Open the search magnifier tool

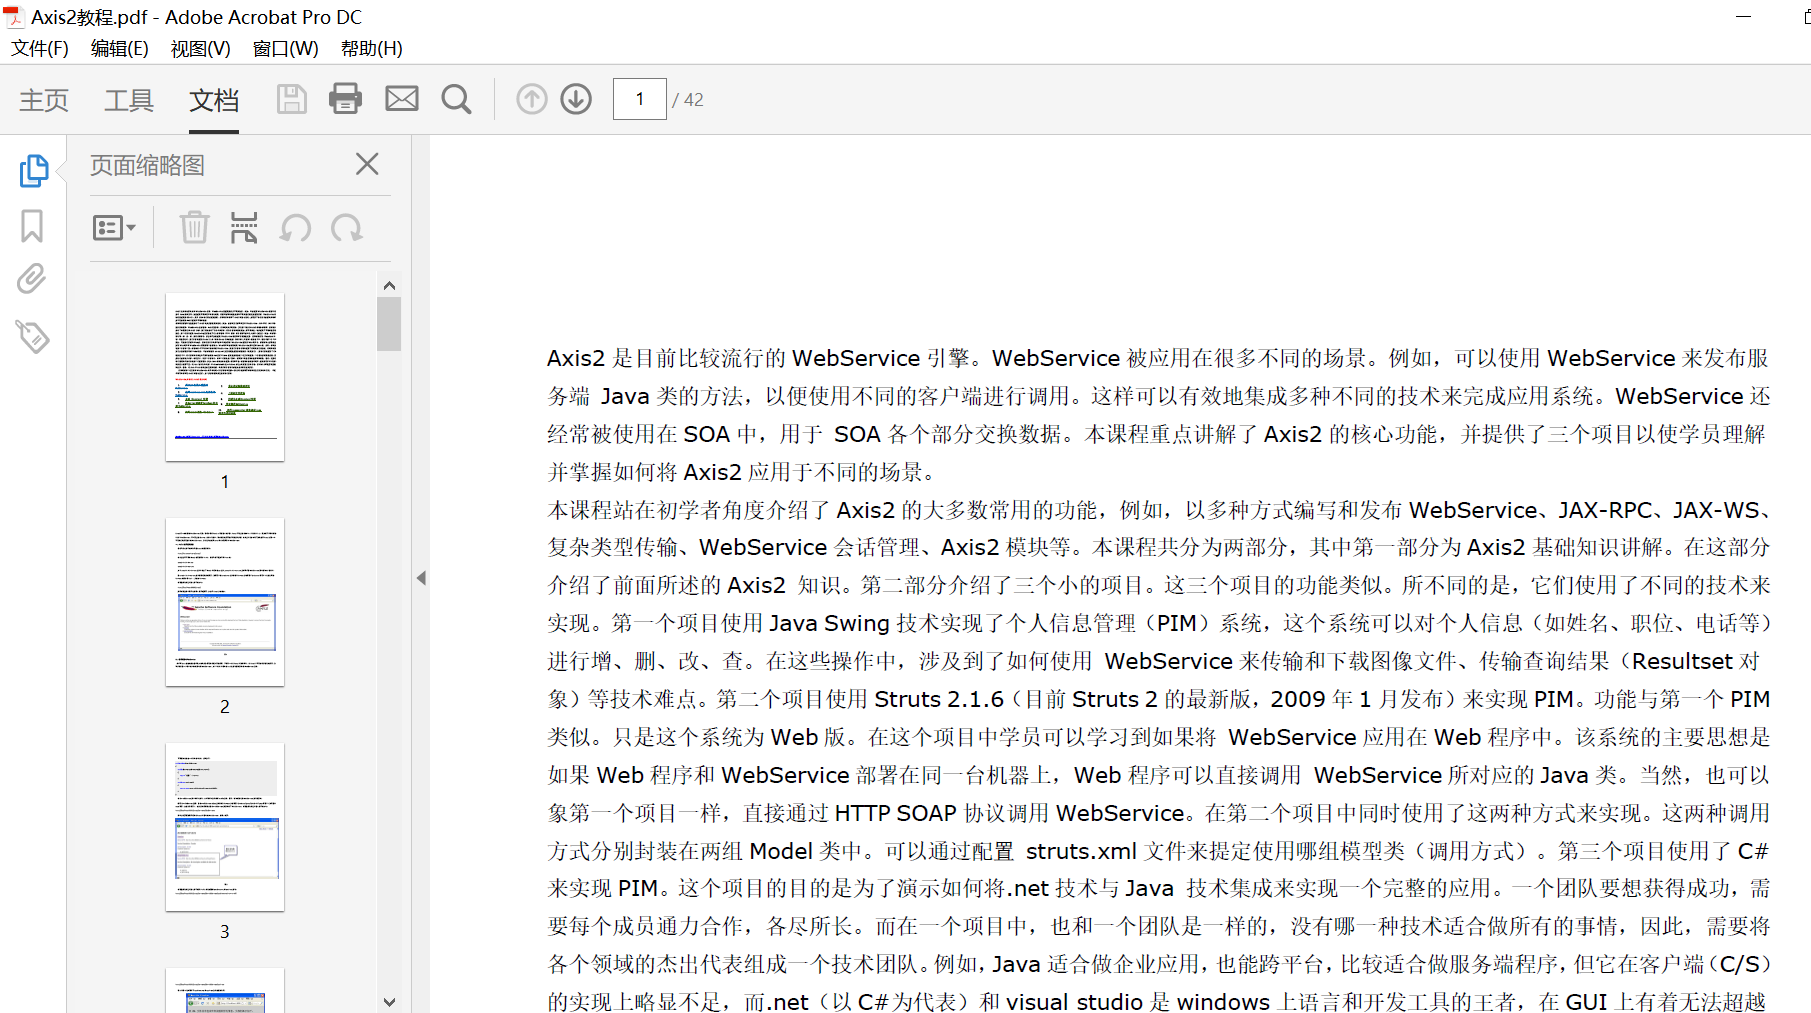click(x=456, y=99)
